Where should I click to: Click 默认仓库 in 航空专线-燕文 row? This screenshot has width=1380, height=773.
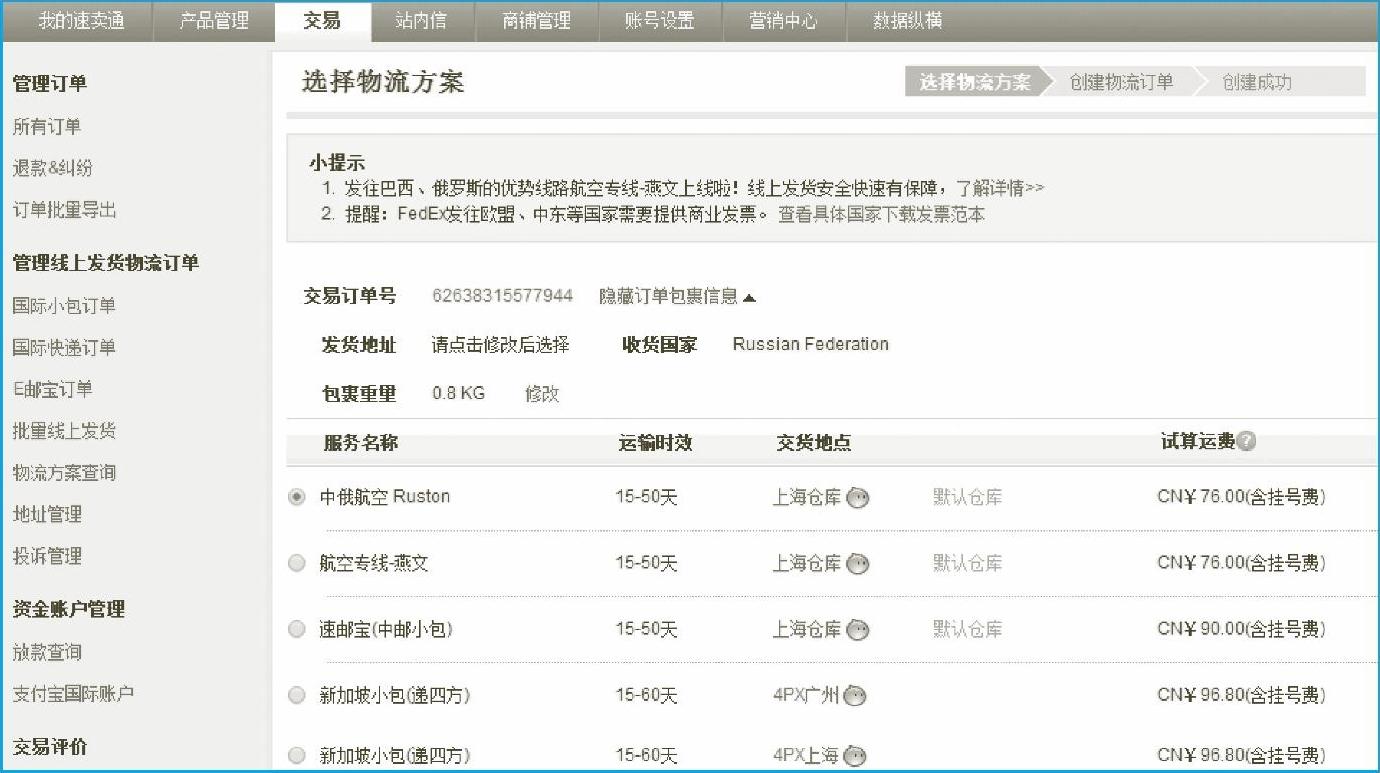968,563
